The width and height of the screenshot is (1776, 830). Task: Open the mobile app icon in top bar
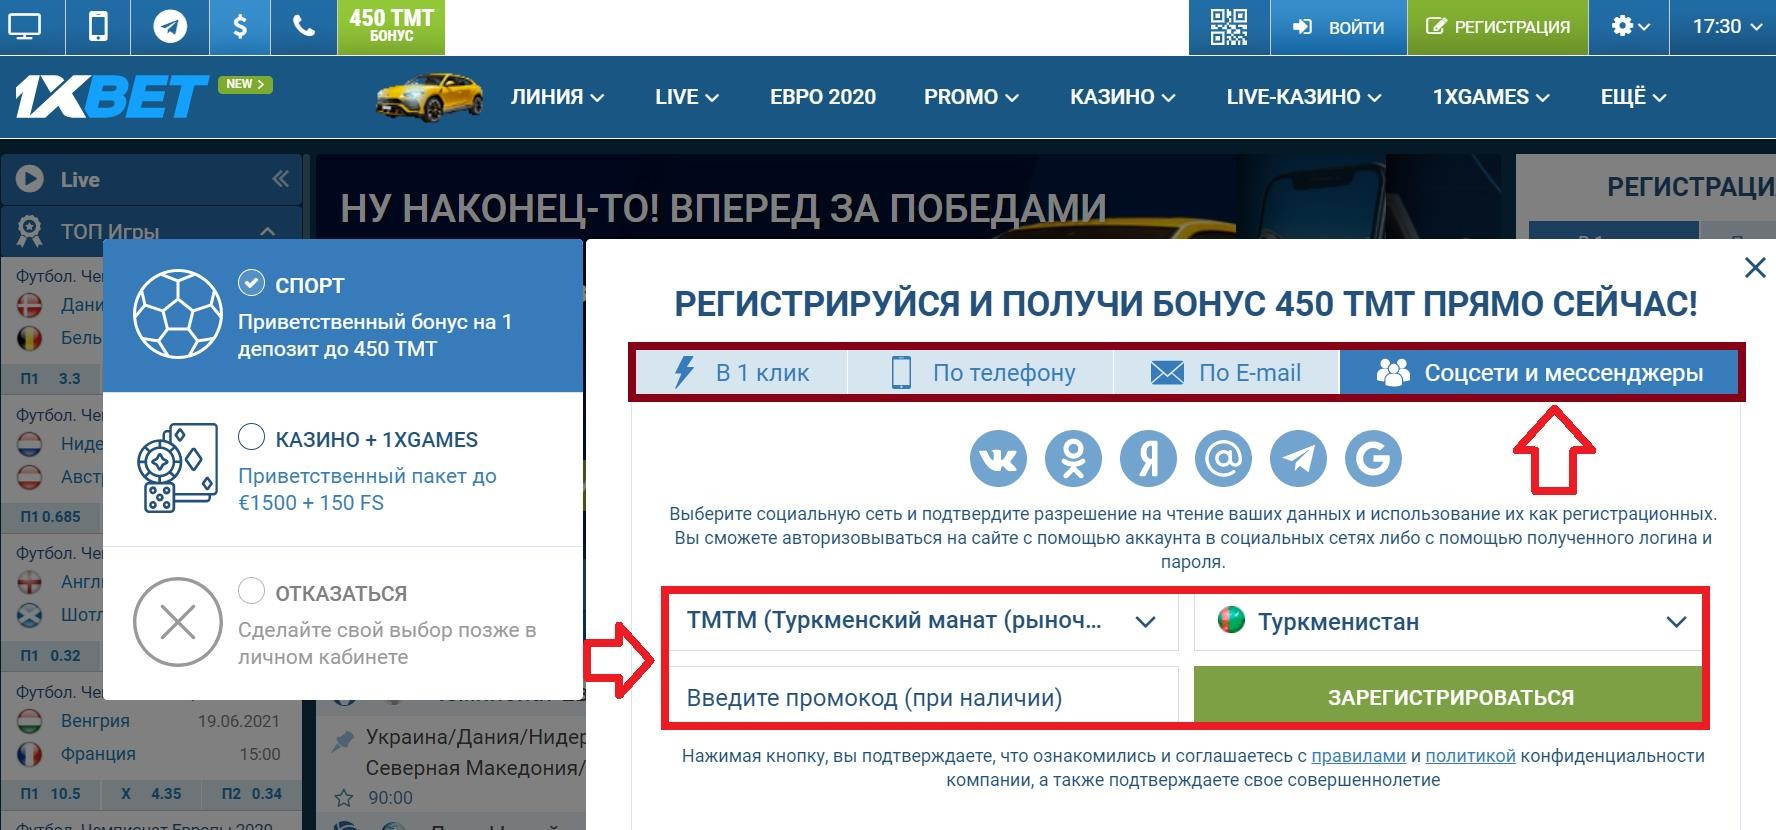click(x=98, y=26)
